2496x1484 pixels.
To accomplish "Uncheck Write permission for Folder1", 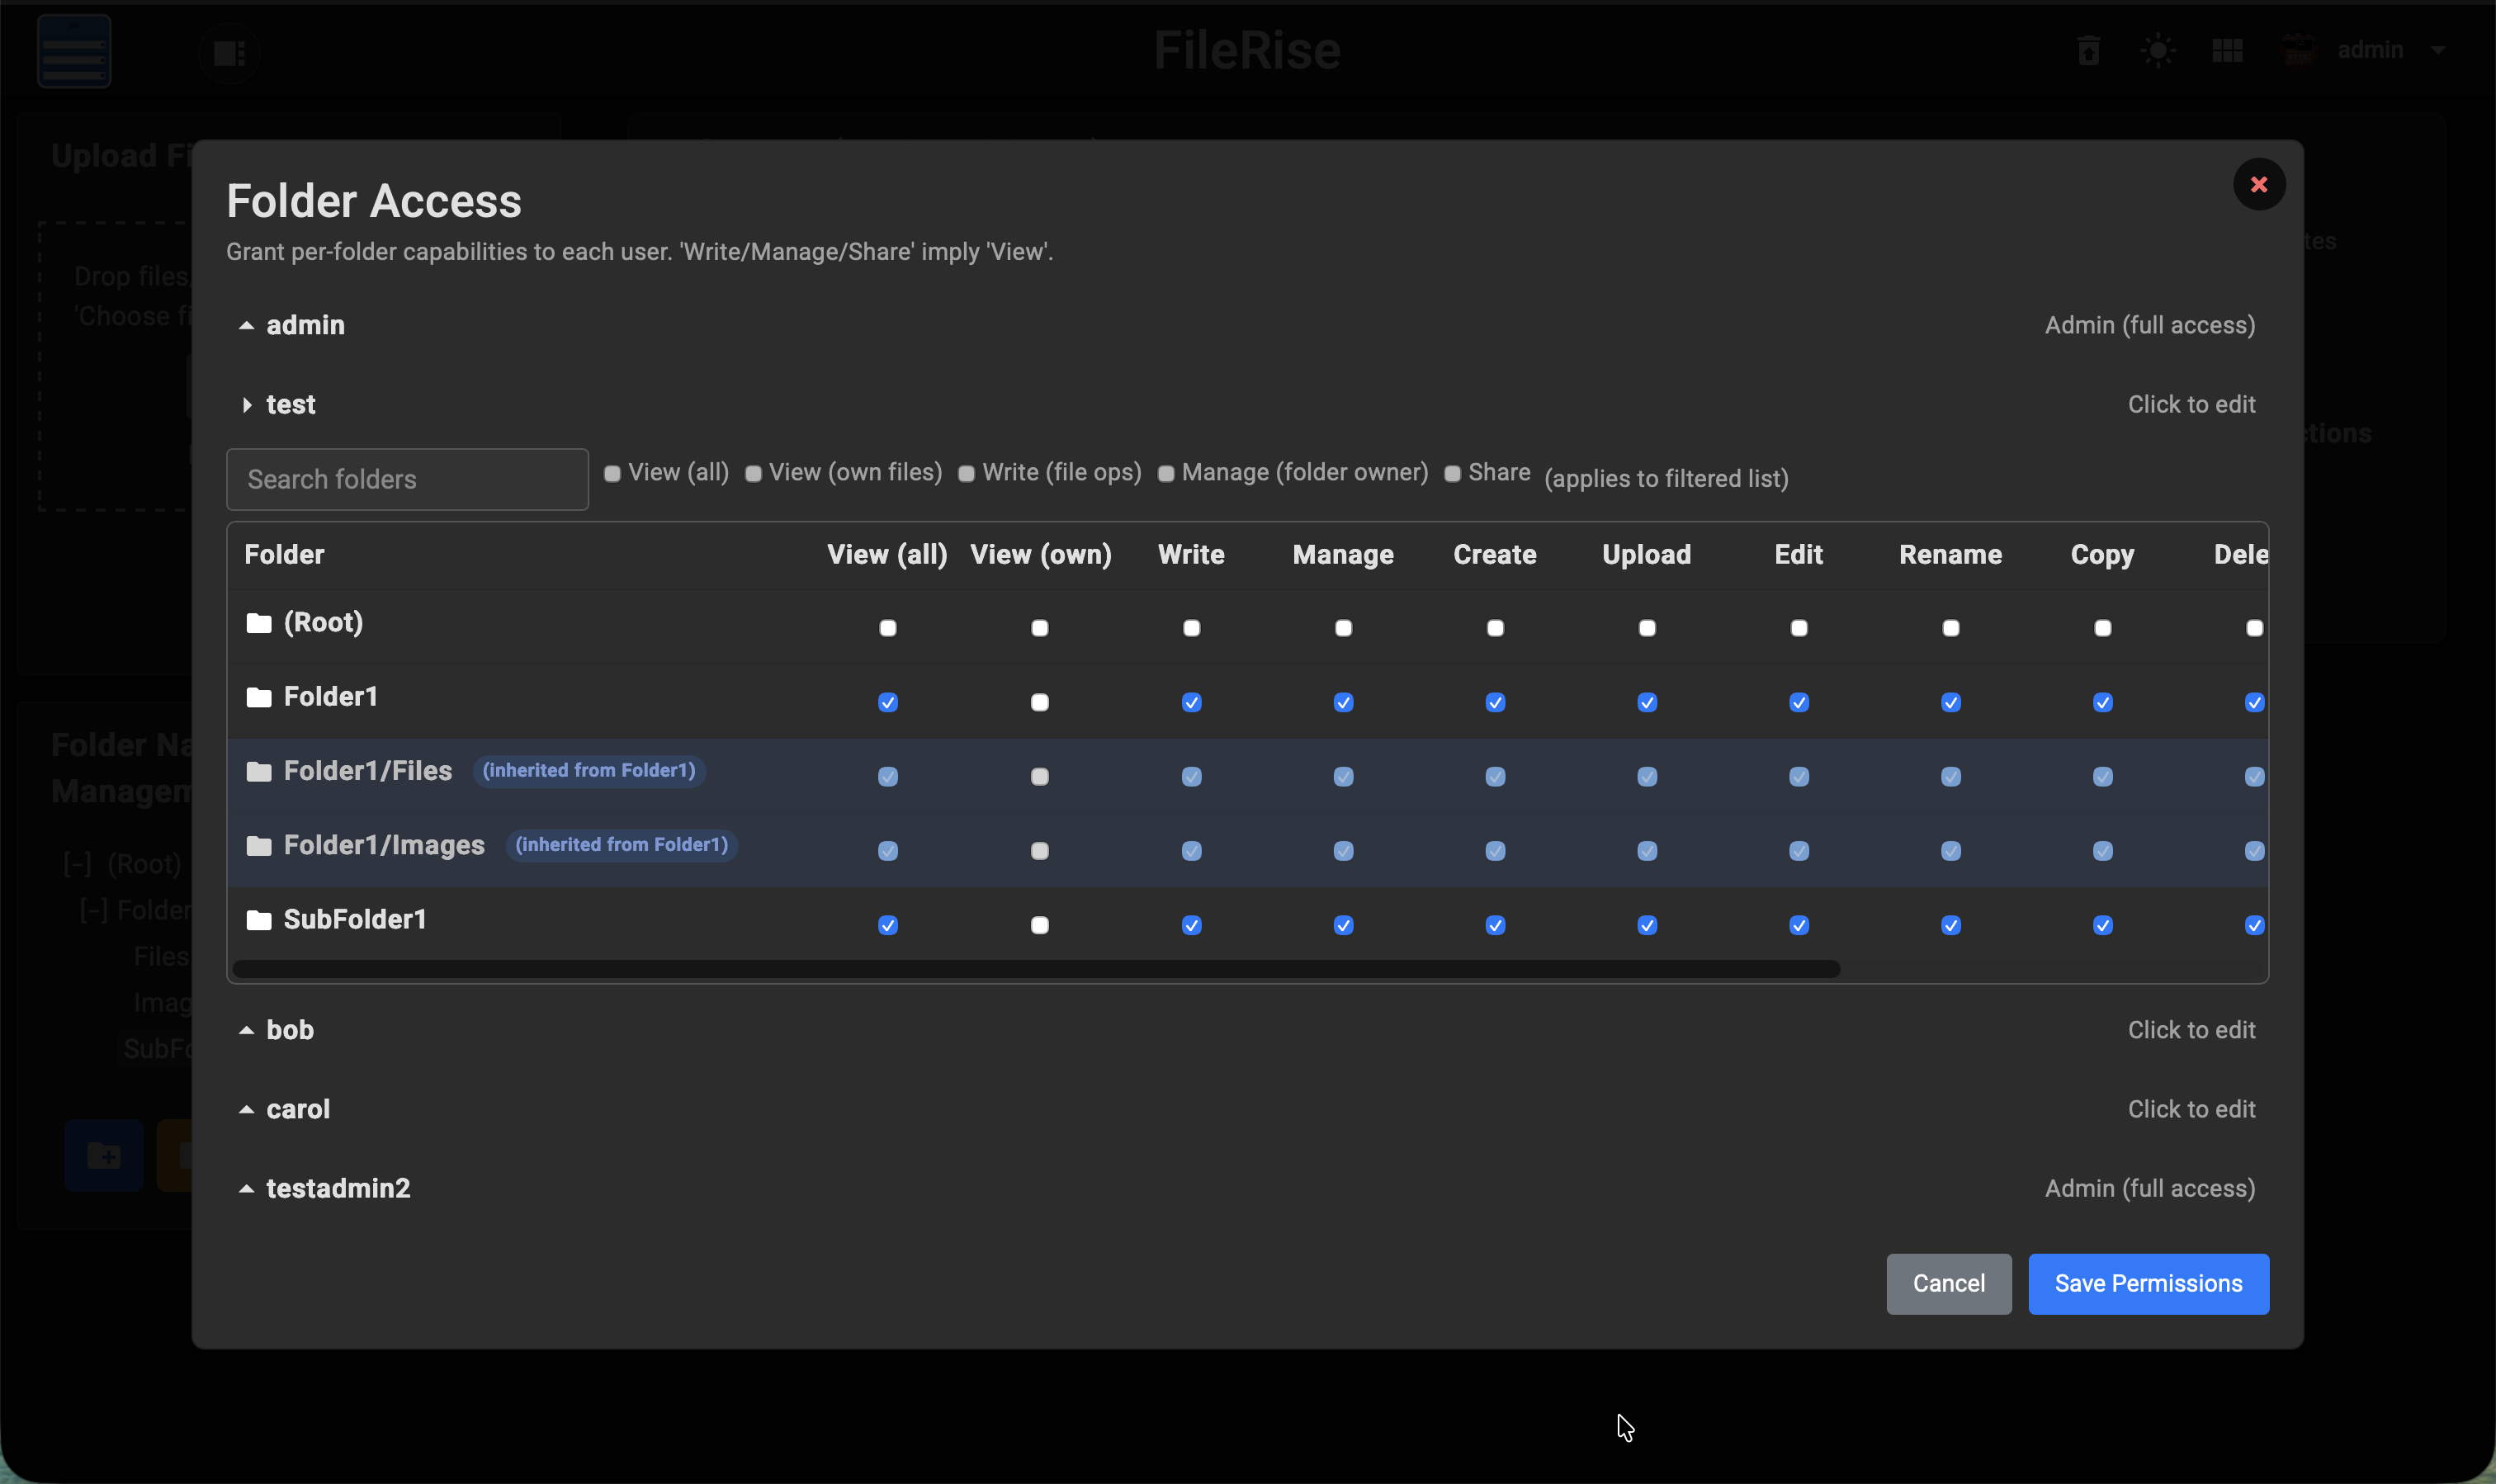I will 1191,702.
